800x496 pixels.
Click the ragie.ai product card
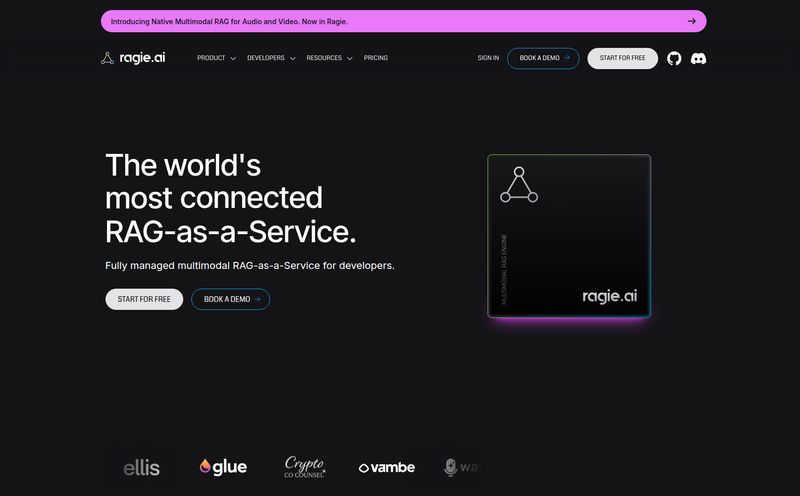(x=569, y=236)
